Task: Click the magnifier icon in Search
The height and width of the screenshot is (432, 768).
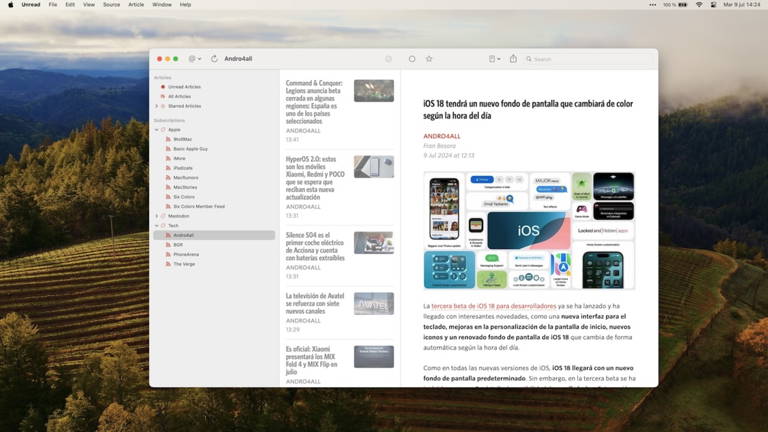Action: (529, 59)
